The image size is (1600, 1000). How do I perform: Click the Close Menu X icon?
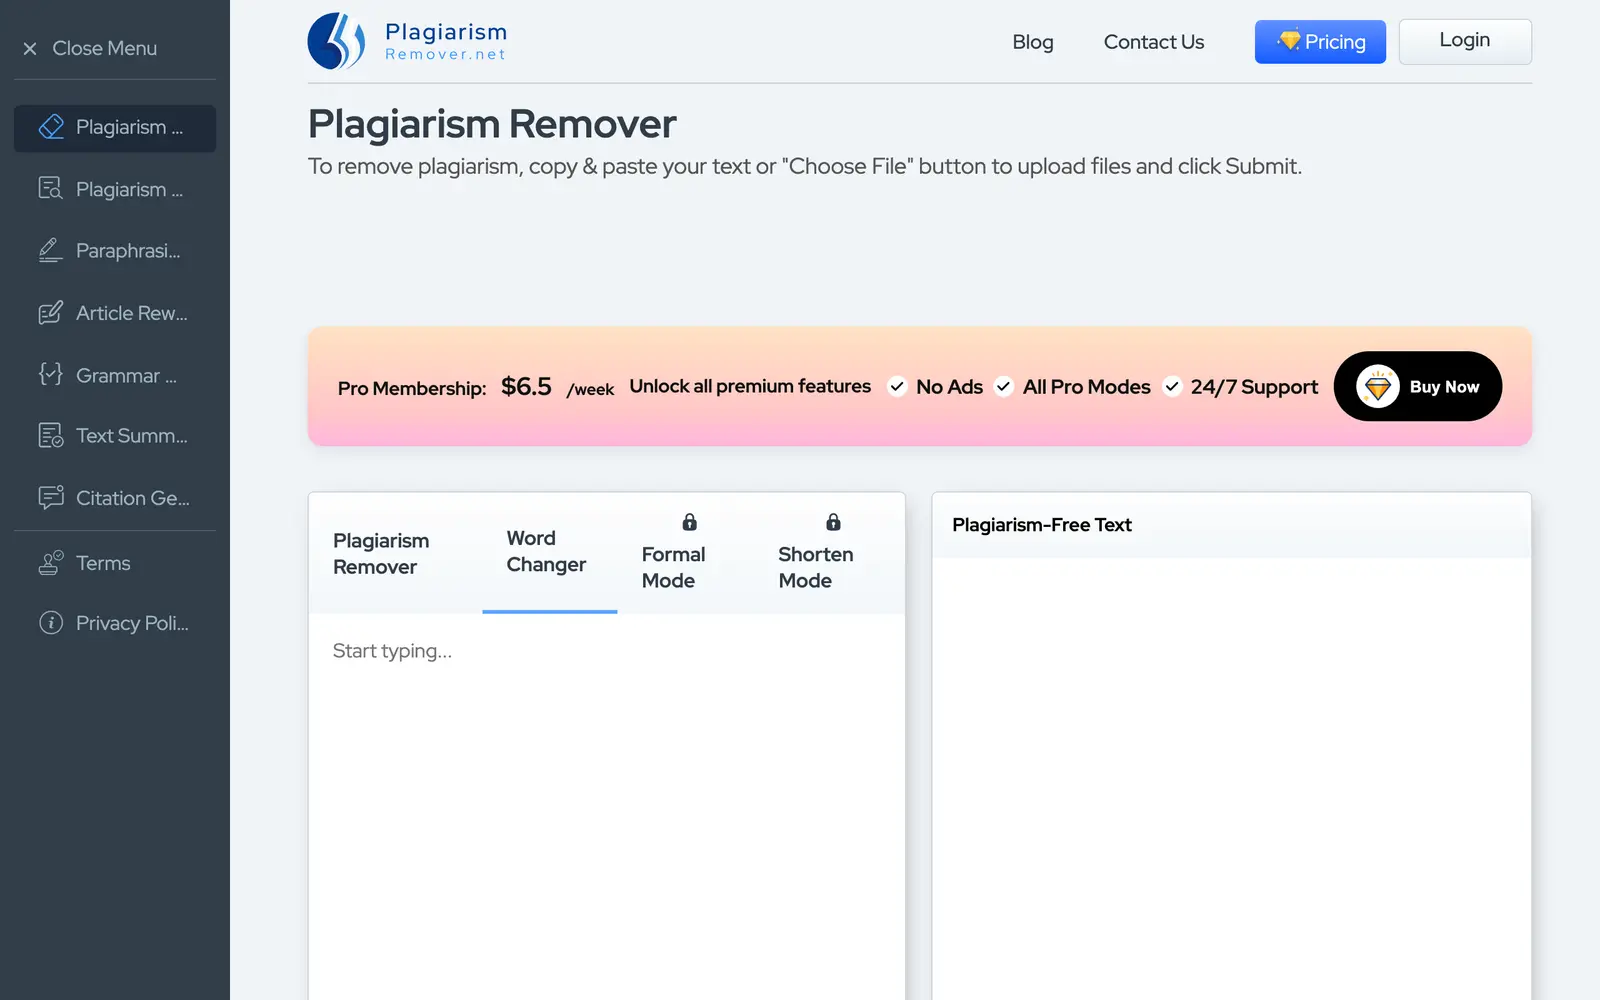(30, 48)
